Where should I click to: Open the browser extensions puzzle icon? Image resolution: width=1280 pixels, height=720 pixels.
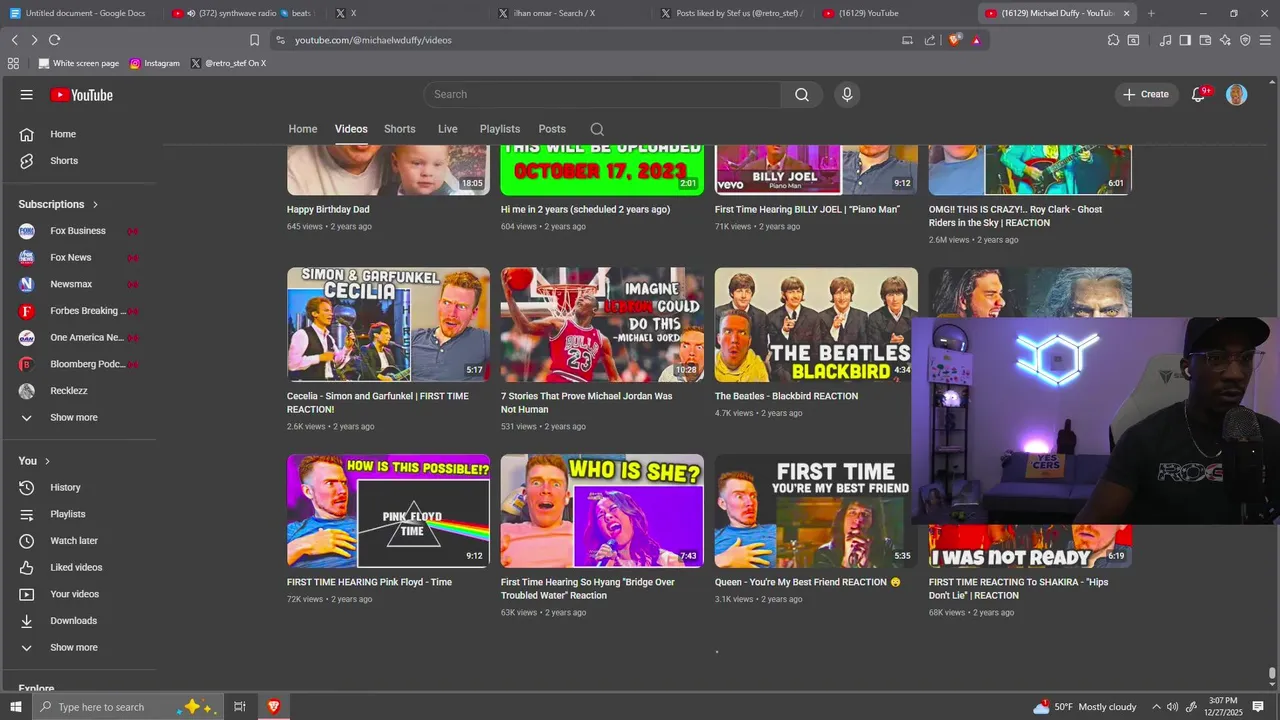click(x=1113, y=40)
